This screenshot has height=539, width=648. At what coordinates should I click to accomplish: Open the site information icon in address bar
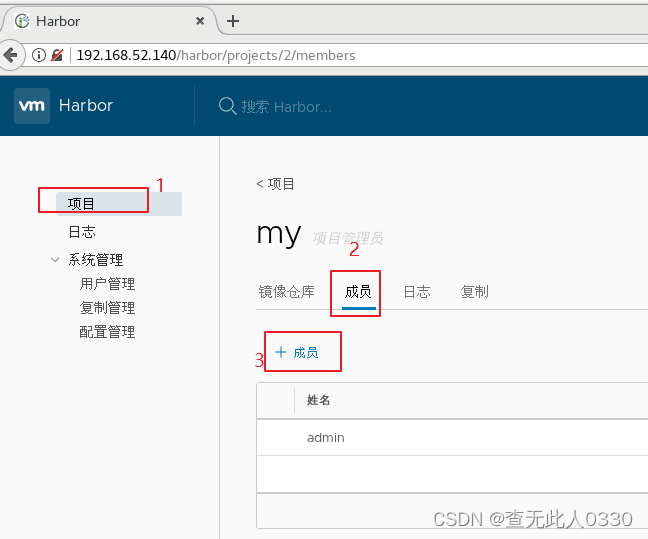pos(39,55)
